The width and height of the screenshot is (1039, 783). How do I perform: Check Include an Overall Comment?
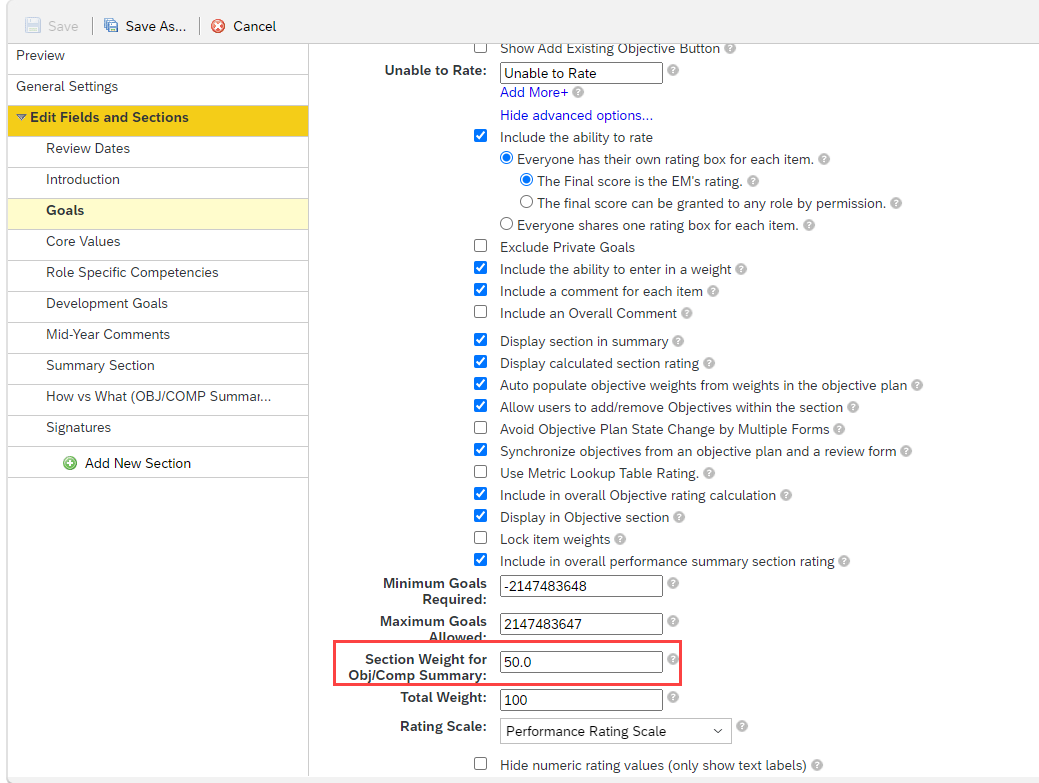(x=480, y=311)
